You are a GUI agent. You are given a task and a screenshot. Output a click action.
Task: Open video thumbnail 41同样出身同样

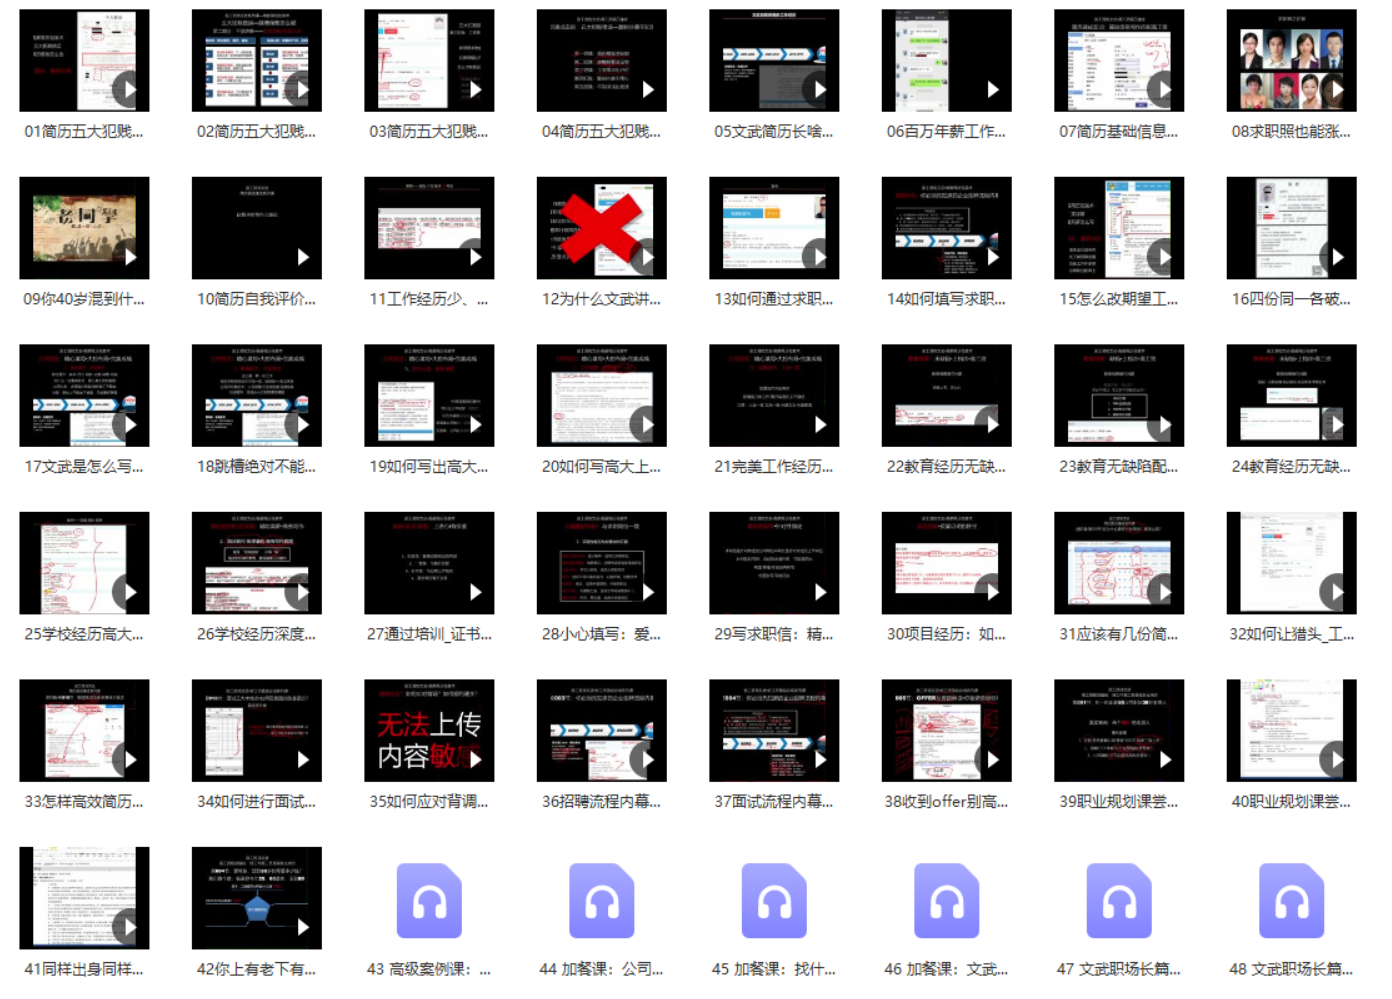coord(84,898)
